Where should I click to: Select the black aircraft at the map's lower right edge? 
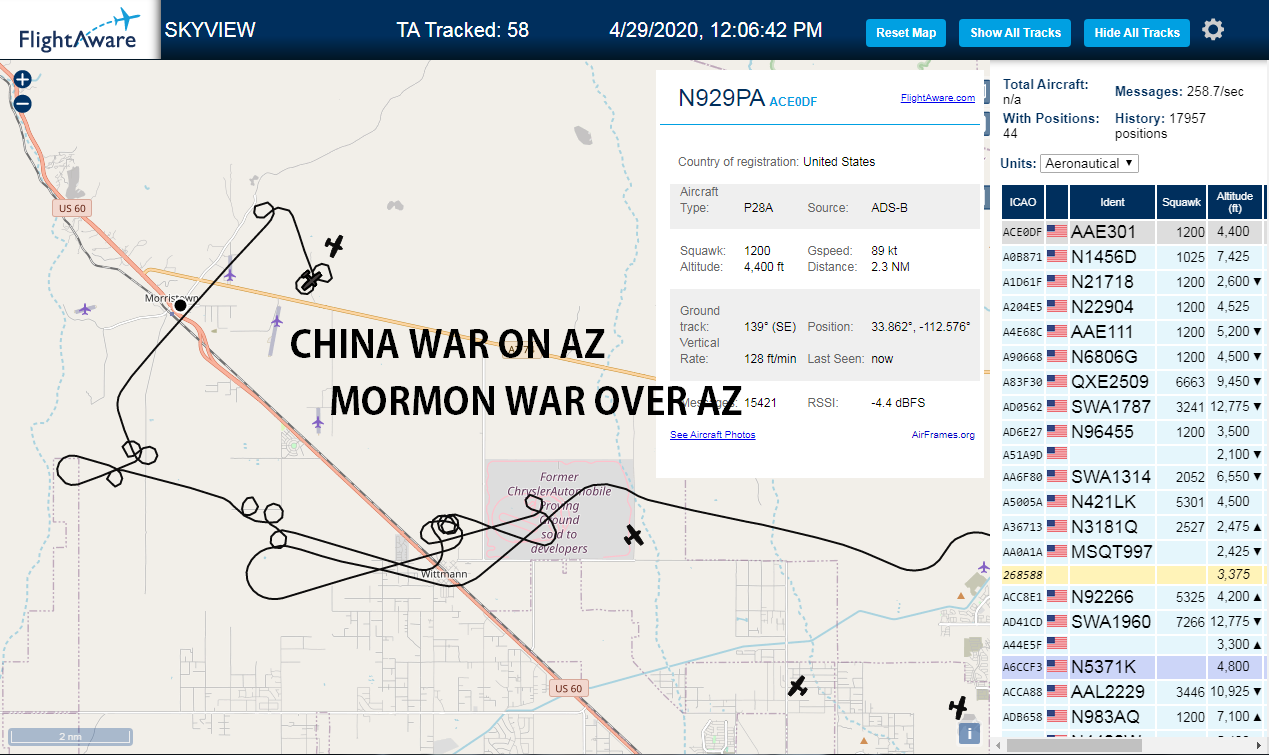coord(959,708)
